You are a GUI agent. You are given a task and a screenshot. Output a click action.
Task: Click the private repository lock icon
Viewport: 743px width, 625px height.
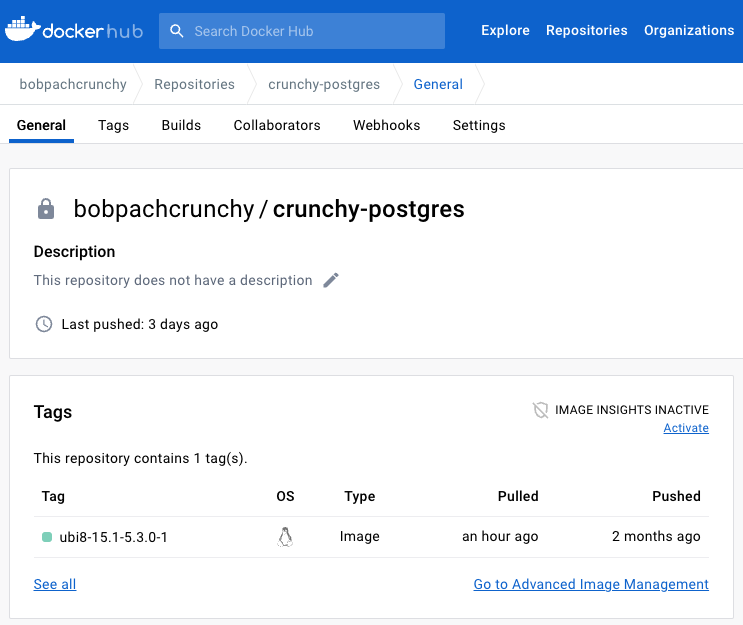click(45, 209)
